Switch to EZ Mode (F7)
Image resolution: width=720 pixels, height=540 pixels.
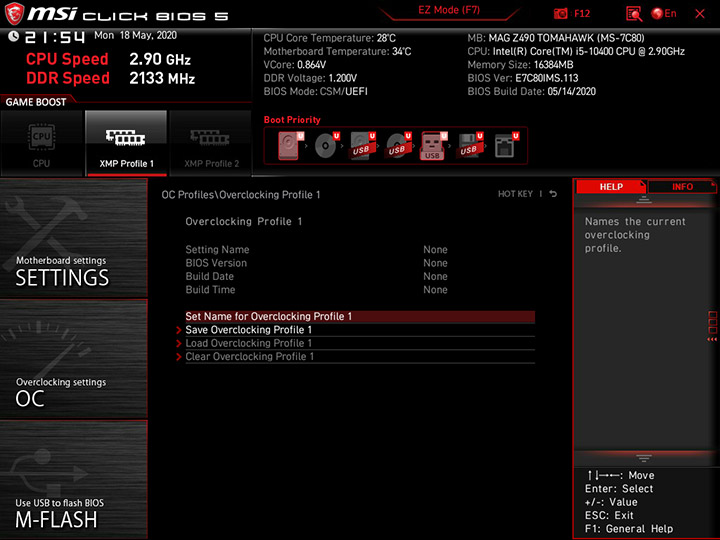tap(449, 10)
